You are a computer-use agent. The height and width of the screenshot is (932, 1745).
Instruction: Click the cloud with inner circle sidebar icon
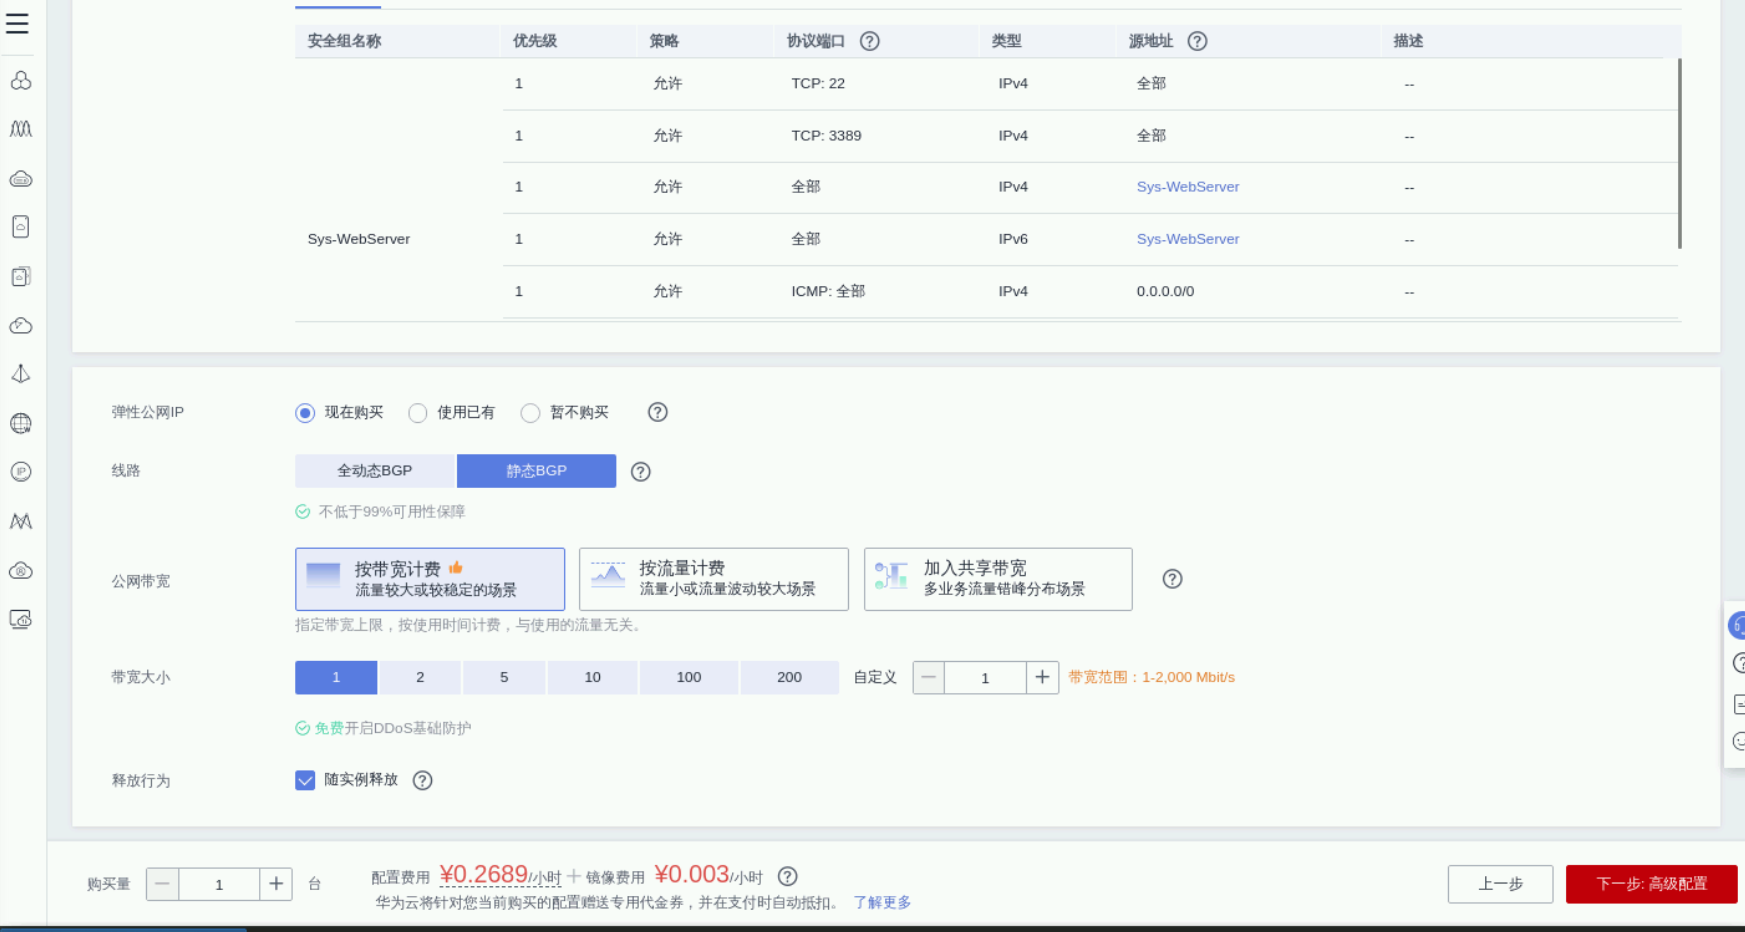(x=21, y=571)
